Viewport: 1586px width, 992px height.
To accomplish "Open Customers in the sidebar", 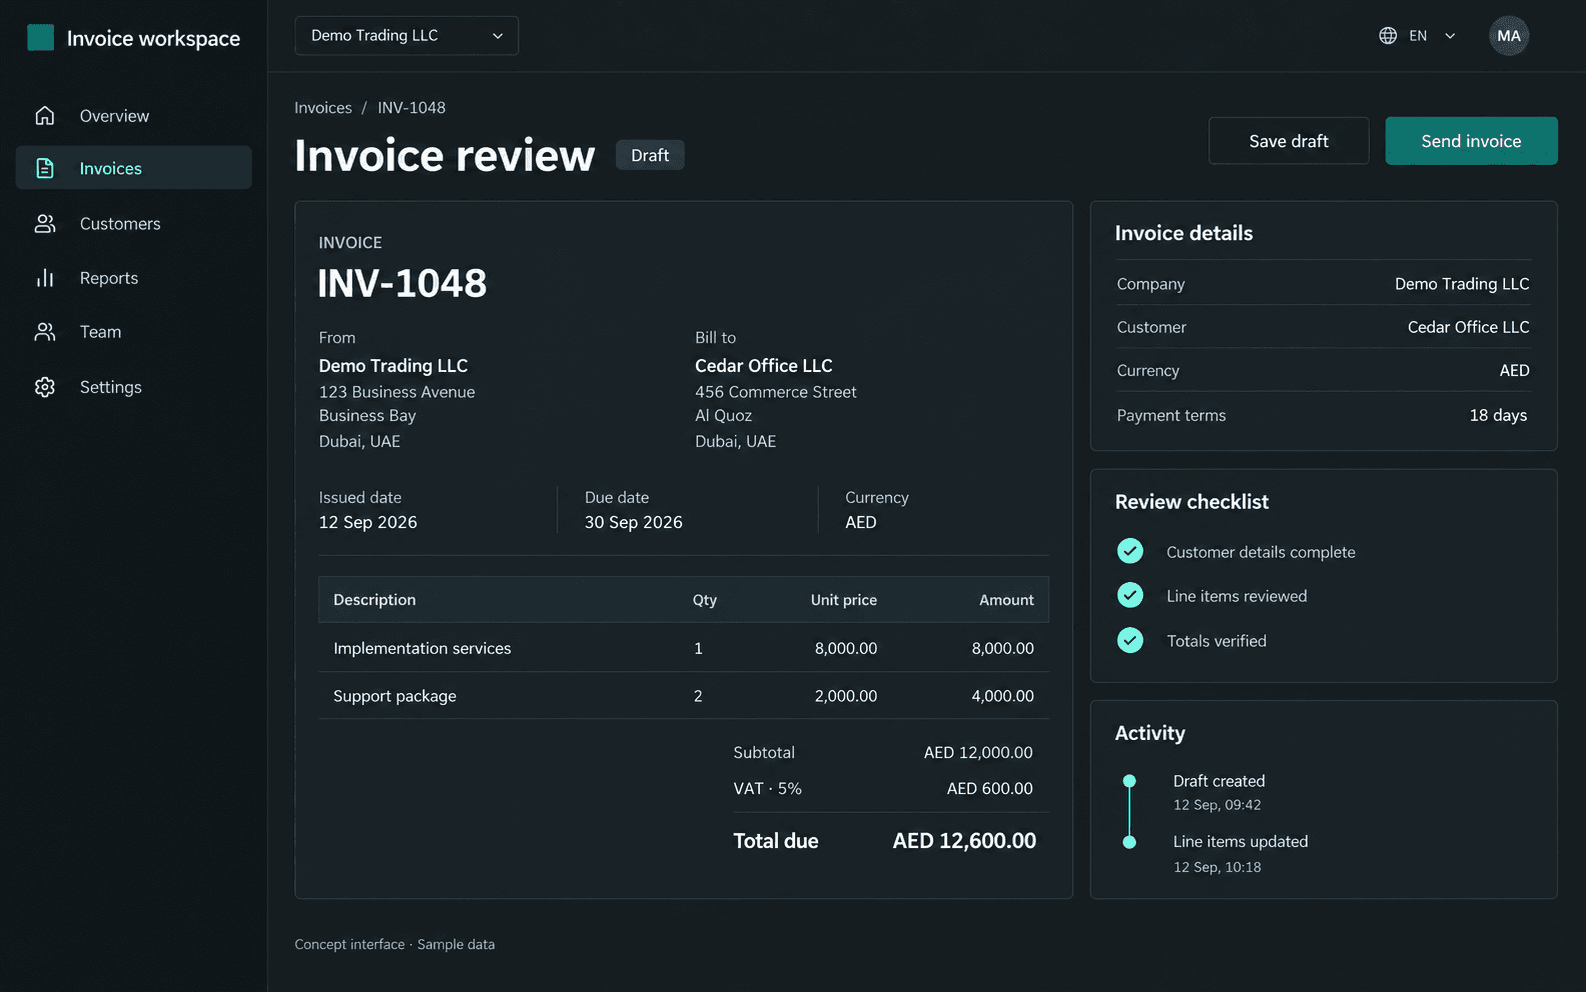I will point(134,224).
